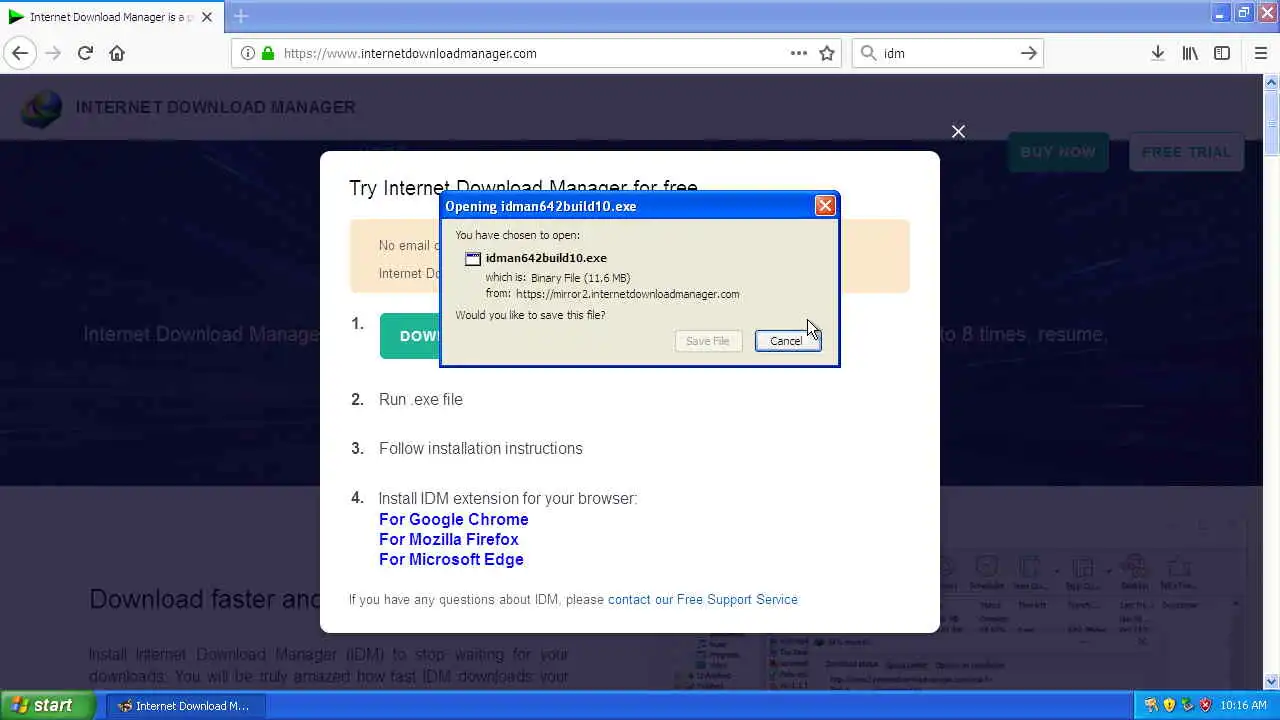The height and width of the screenshot is (720, 1280).
Task: Click the browser forward arrow
Action: click(x=53, y=53)
